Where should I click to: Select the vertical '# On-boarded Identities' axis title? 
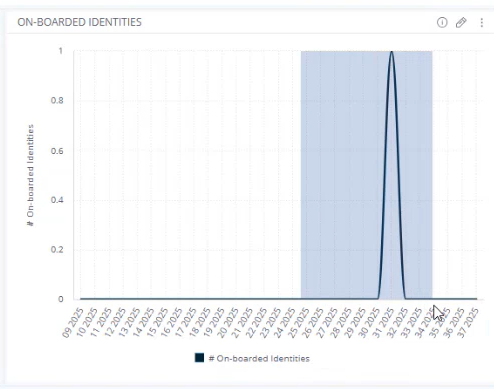pyautogui.click(x=30, y=175)
